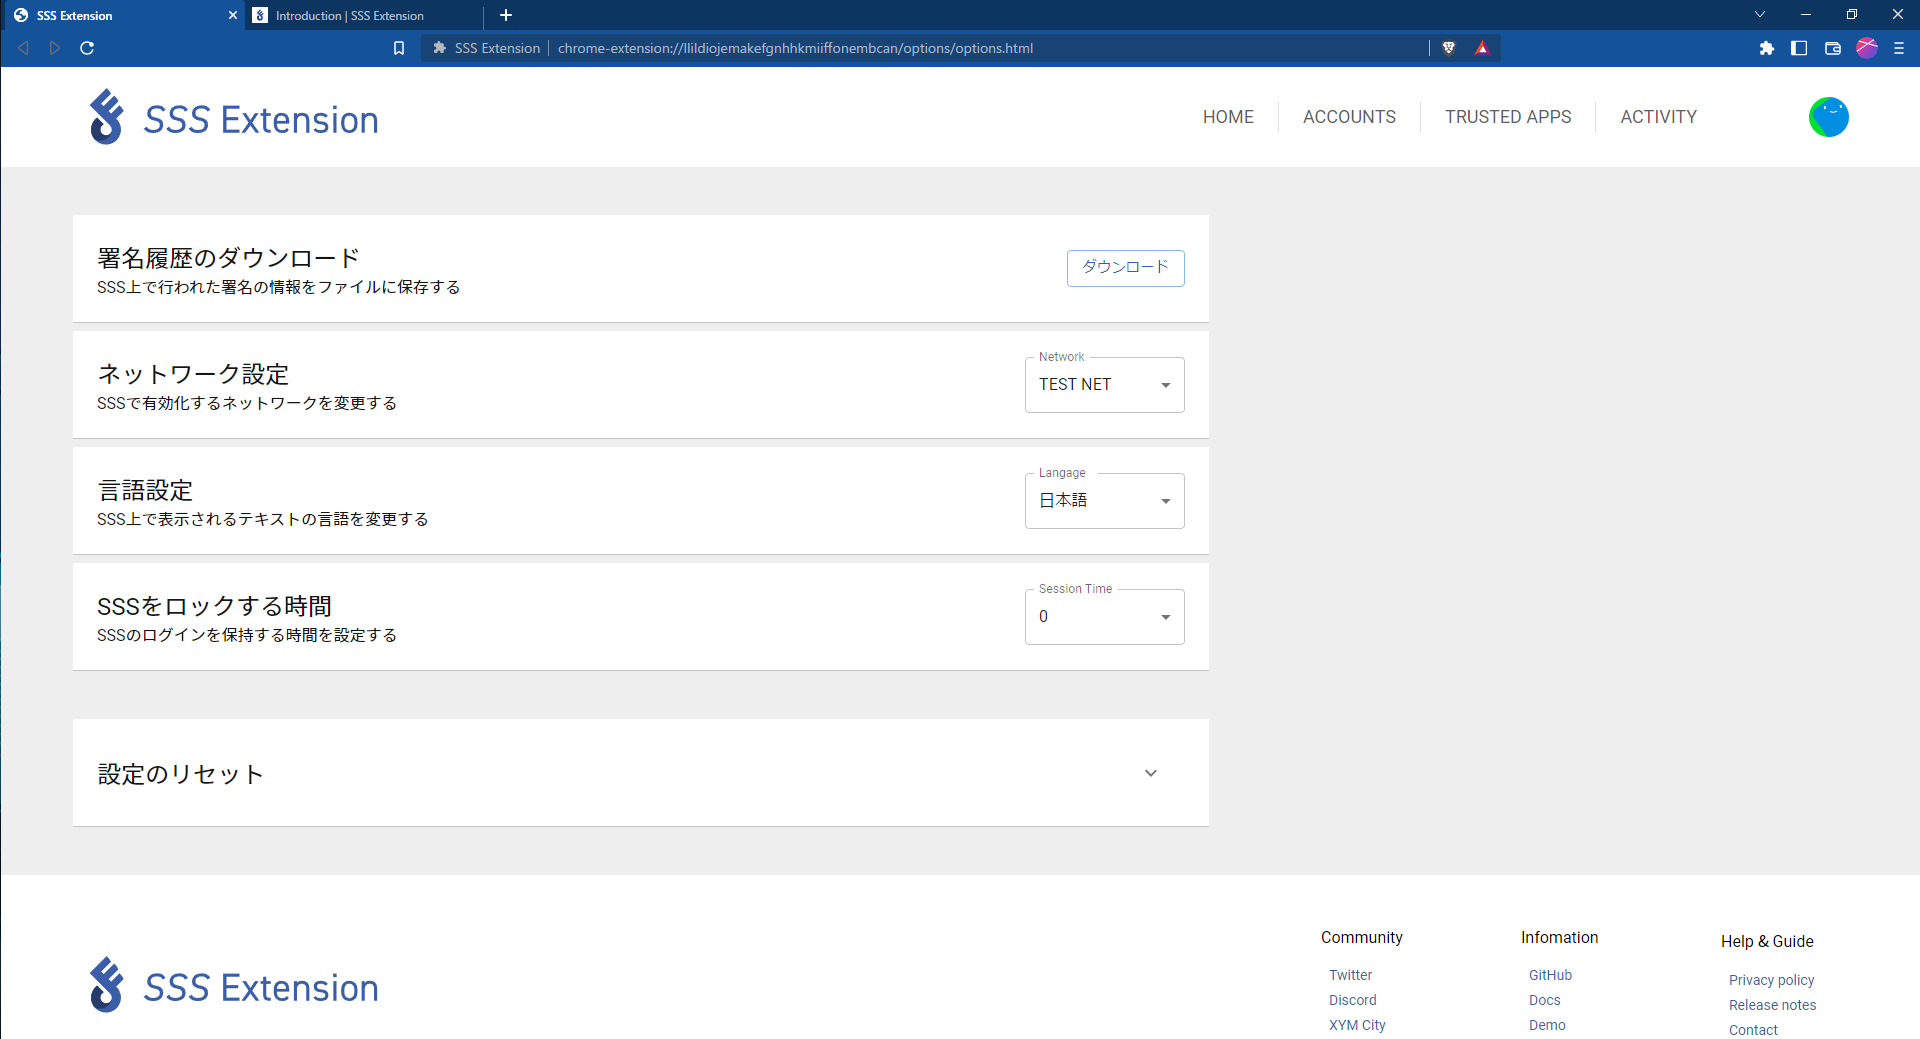Click the ダウンロード button
1920x1039 pixels.
[1125, 268]
